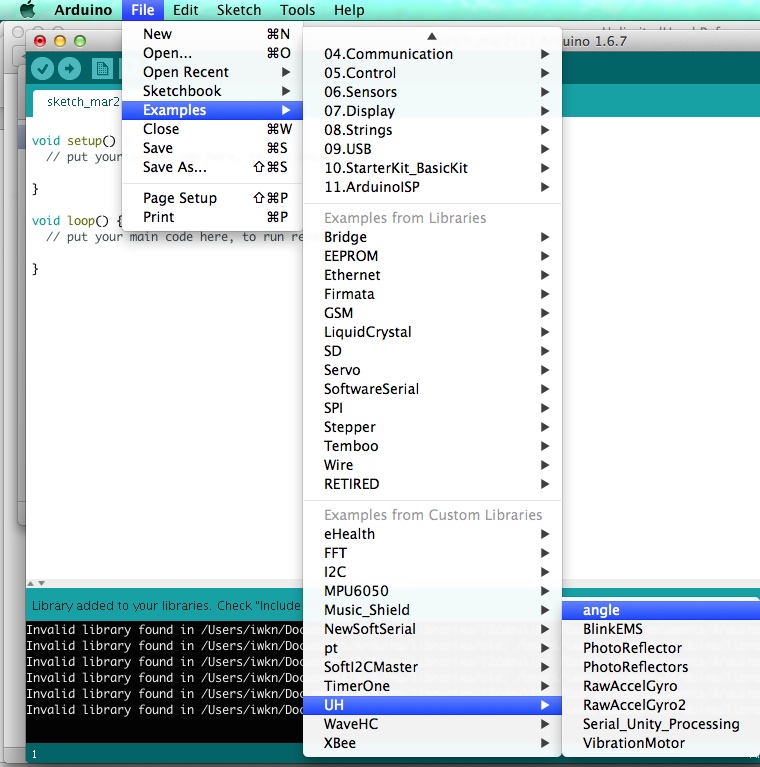Select the VibrationMotor example sketch
Image resolution: width=760 pixels, height=767 pixels.
pos(661,744)
